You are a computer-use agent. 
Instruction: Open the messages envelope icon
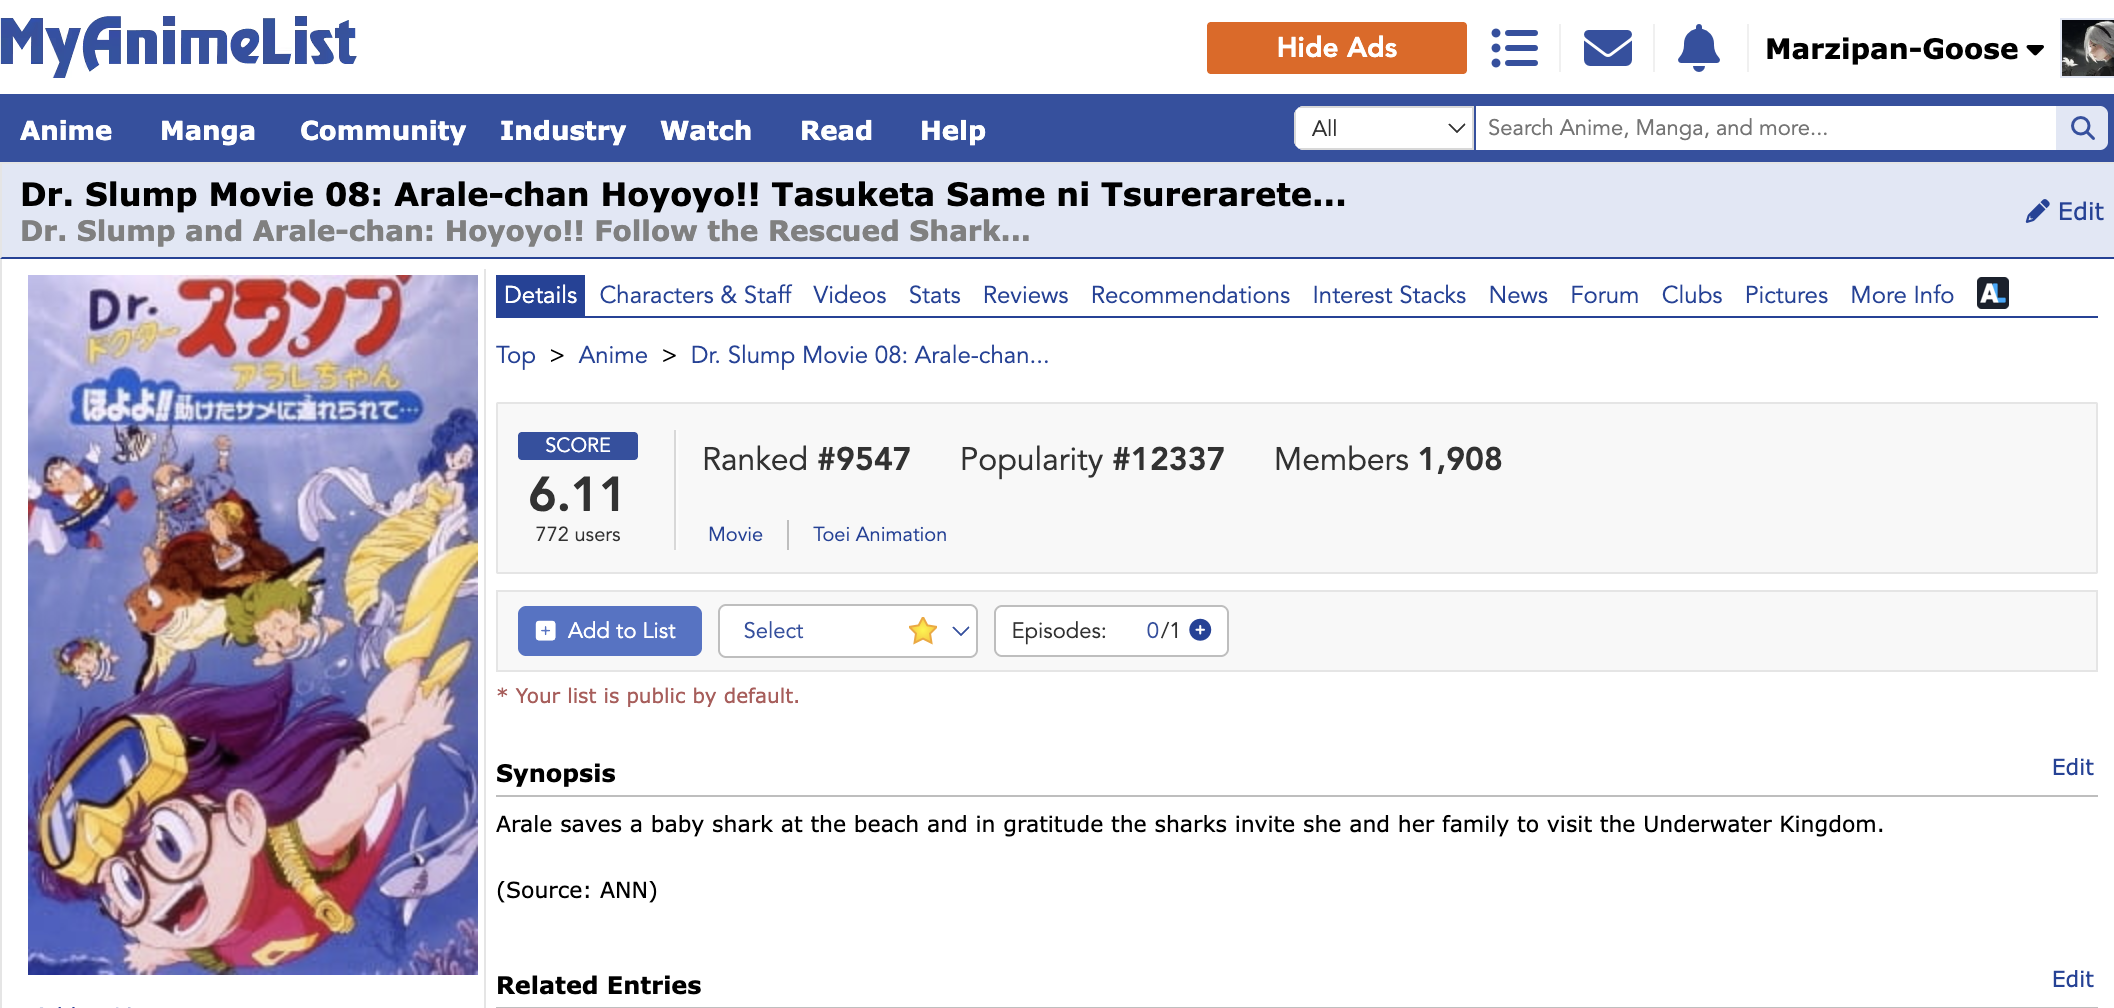click(1608, 48)
